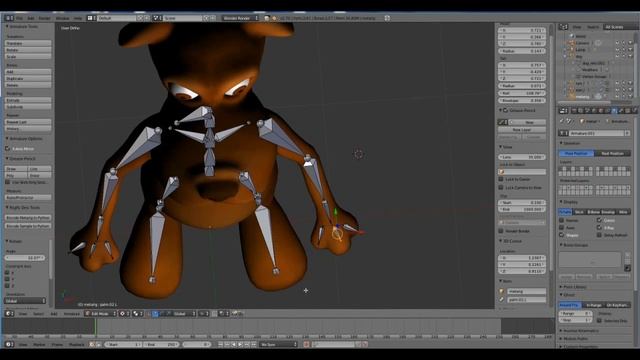Click the automatic keyframe record button
This screenshot has height=360, width=640.
click(x=306, y=344)
